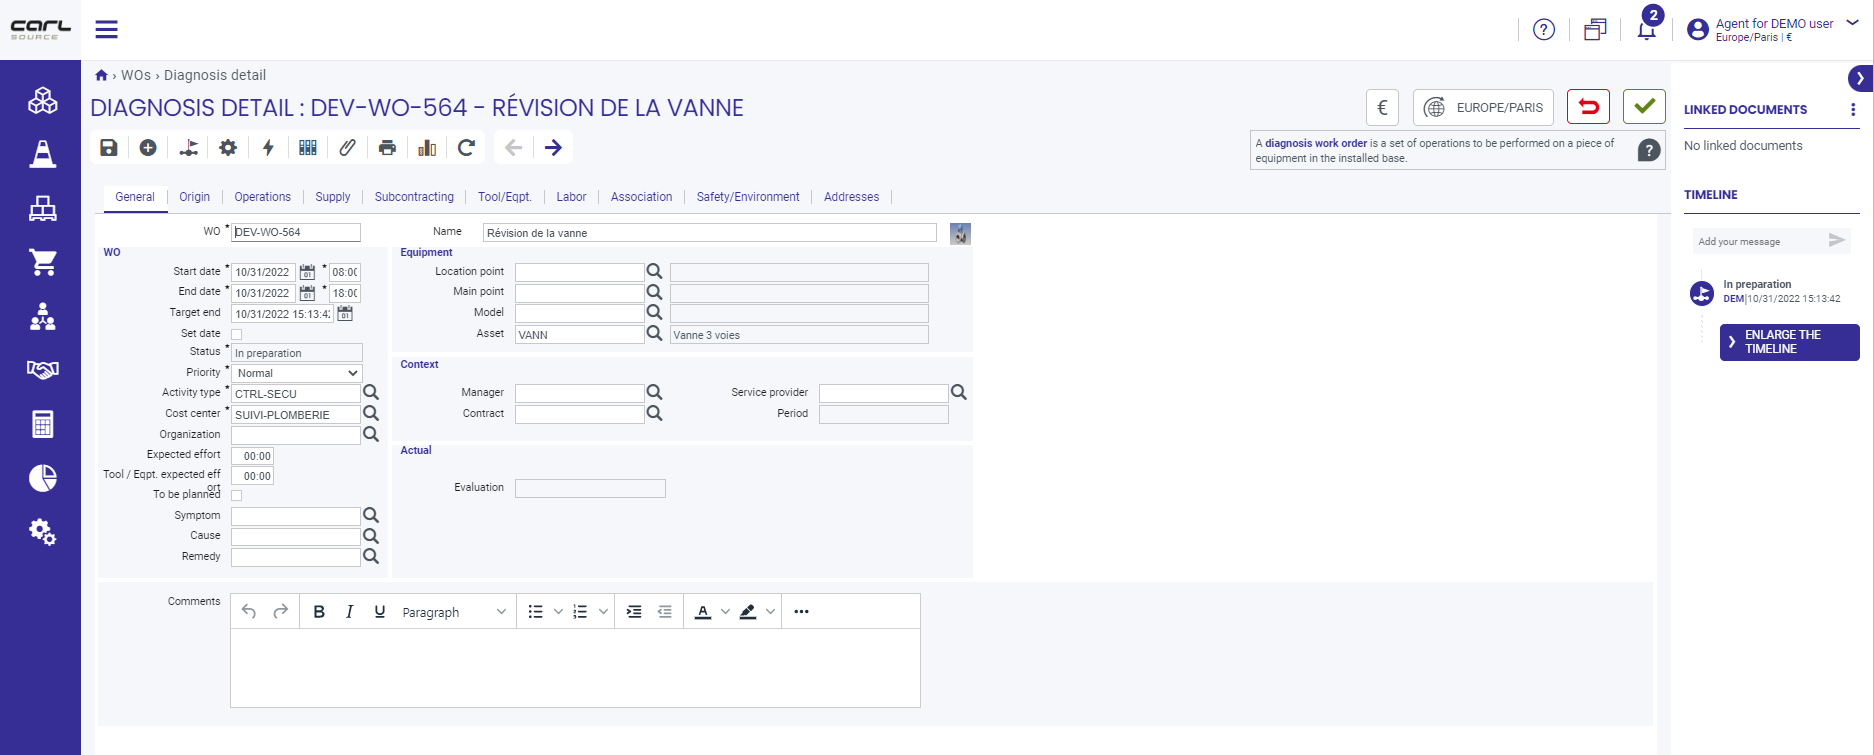This screenshot has height=755, width=1874.
Task: Click the EUROPE/PARIS timezone button
Action: 1483,107
